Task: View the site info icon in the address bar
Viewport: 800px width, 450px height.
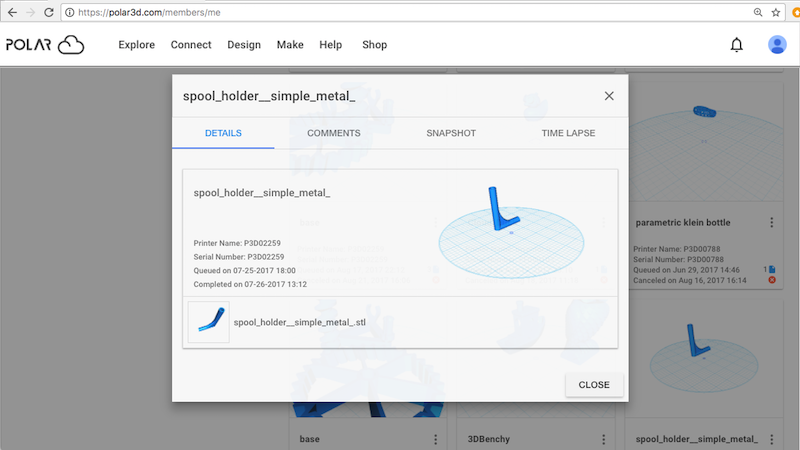Action: (x=69, y=12)
